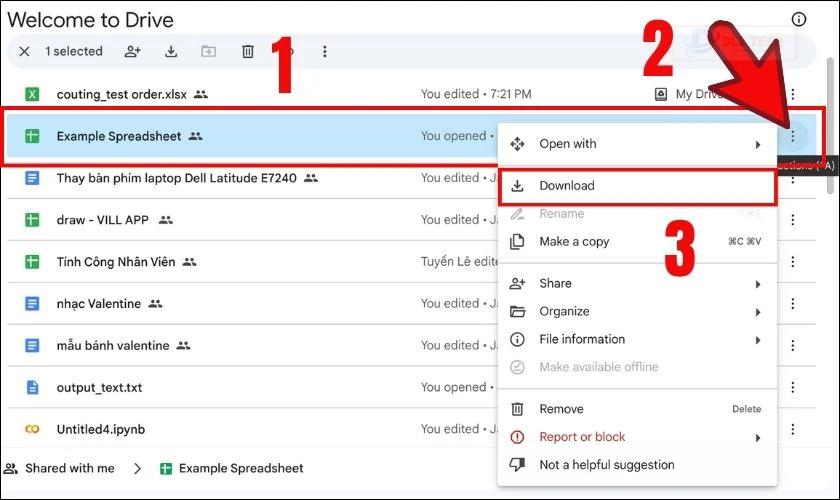Choose Download in the context menu

[x=638, y=186]
